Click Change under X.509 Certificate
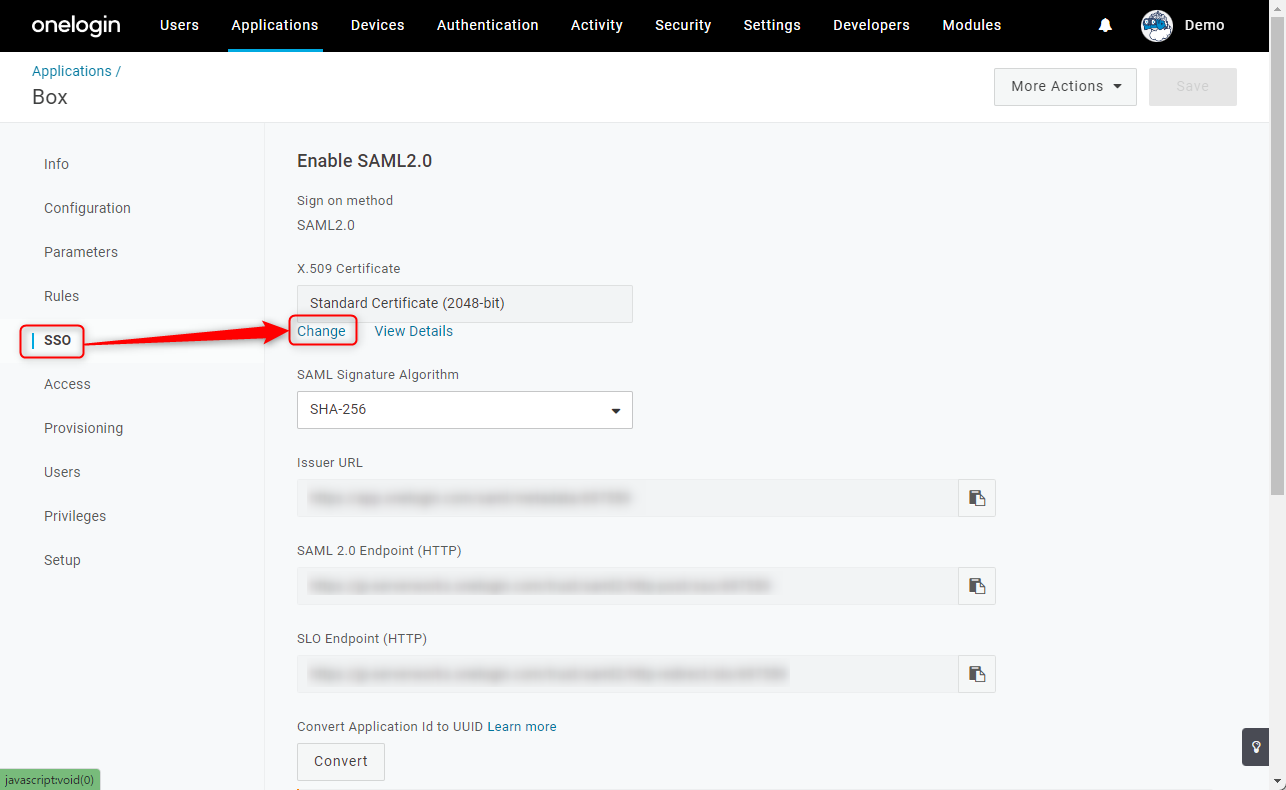1286x790 pixels. (321, 331)
